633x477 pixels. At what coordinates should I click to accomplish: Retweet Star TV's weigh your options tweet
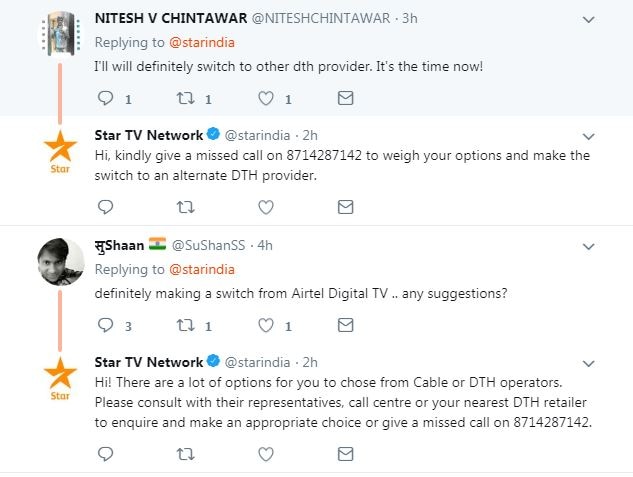coord(187,207)
